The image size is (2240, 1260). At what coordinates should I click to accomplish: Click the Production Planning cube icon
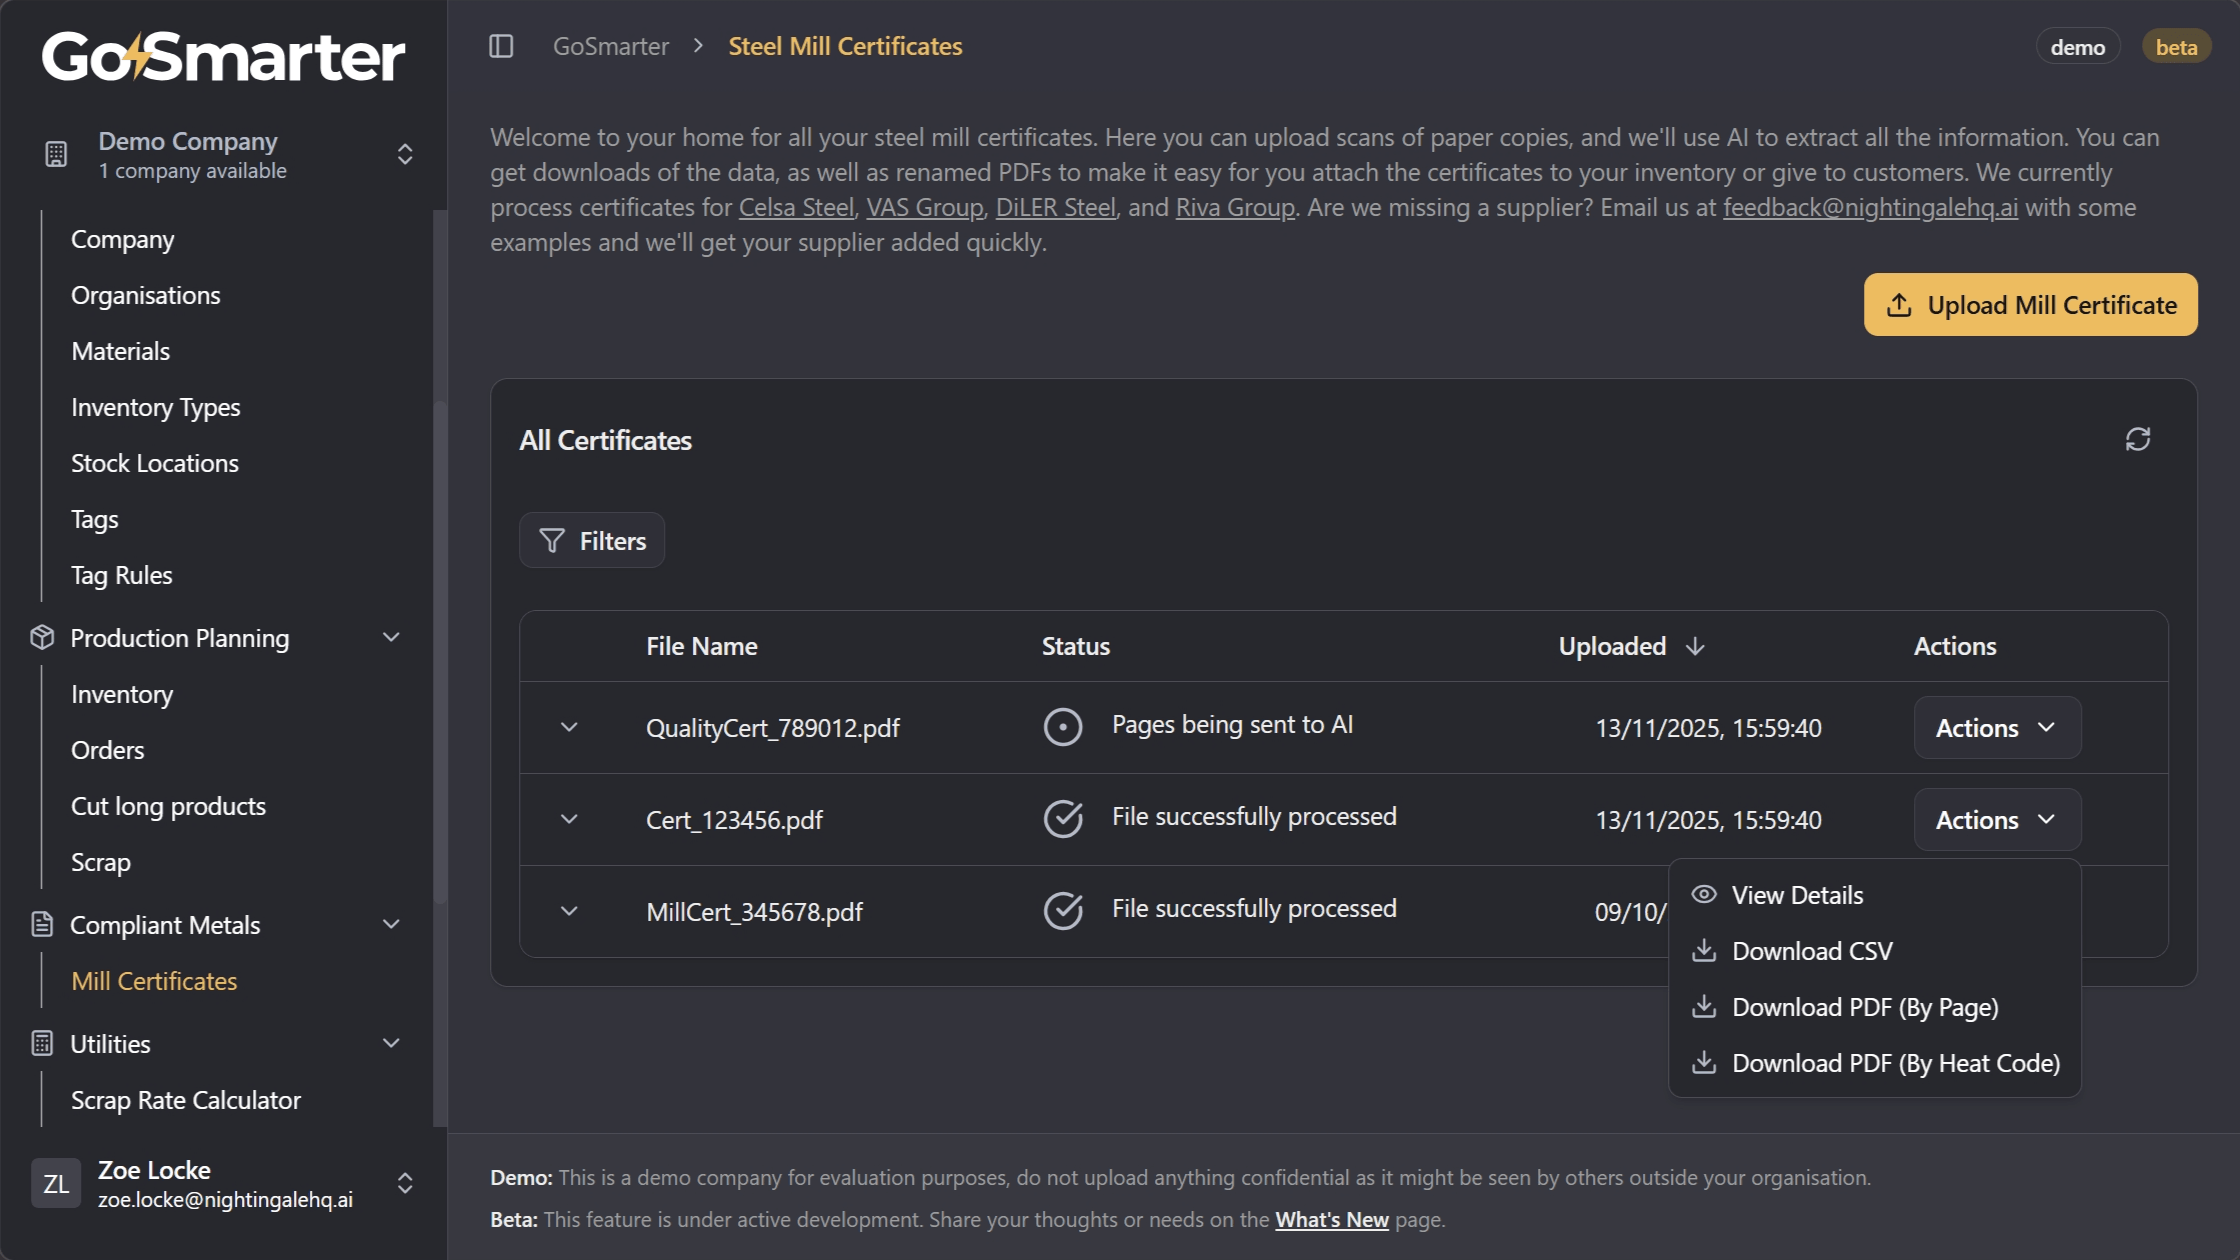coord(42,637)
